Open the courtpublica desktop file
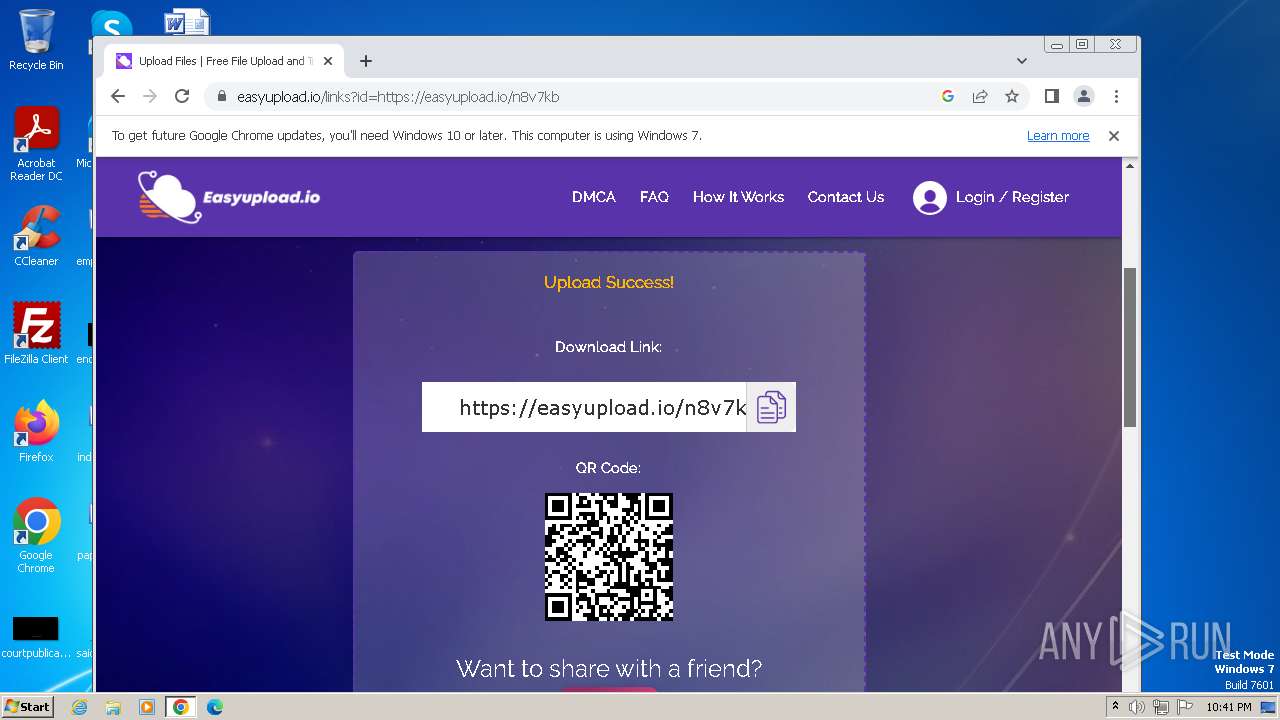1280x720 pixels. [x=36, y=638]
